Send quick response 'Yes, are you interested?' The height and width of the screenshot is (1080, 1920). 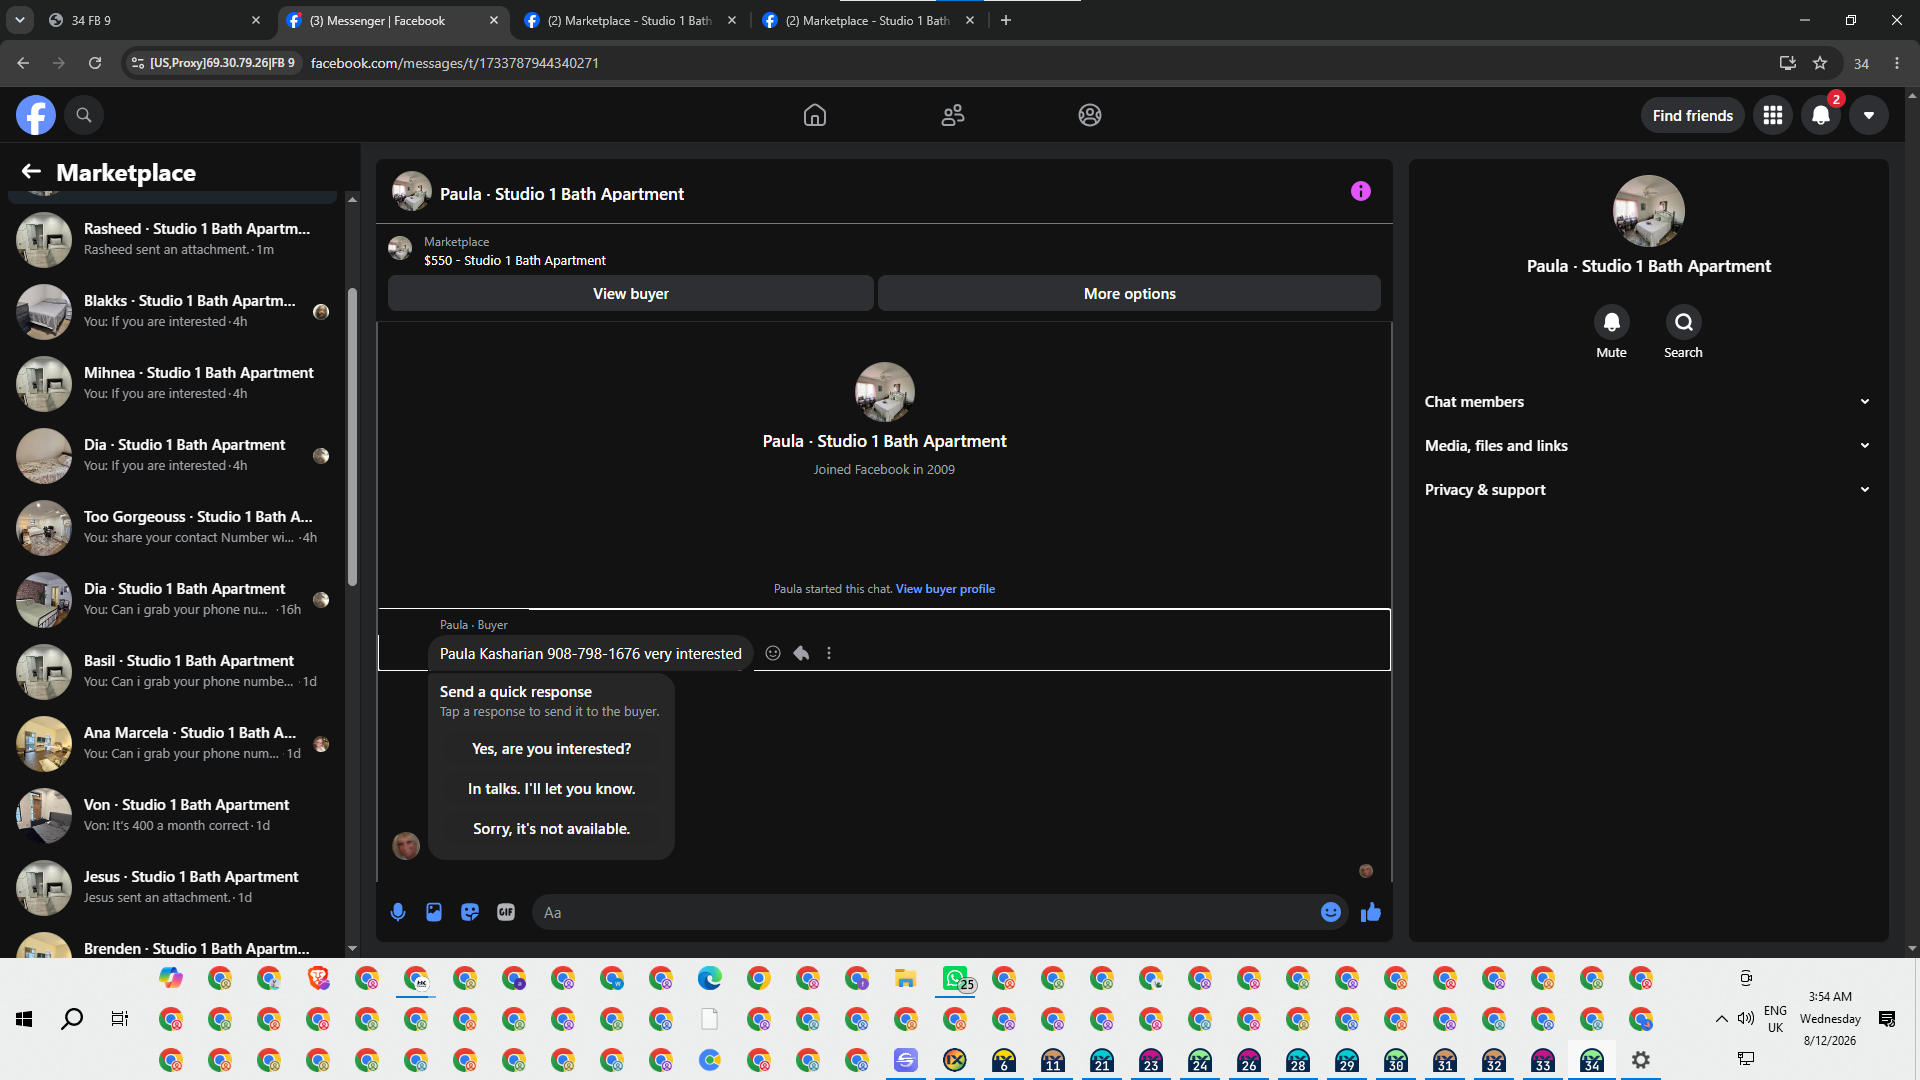pos(551,749)
